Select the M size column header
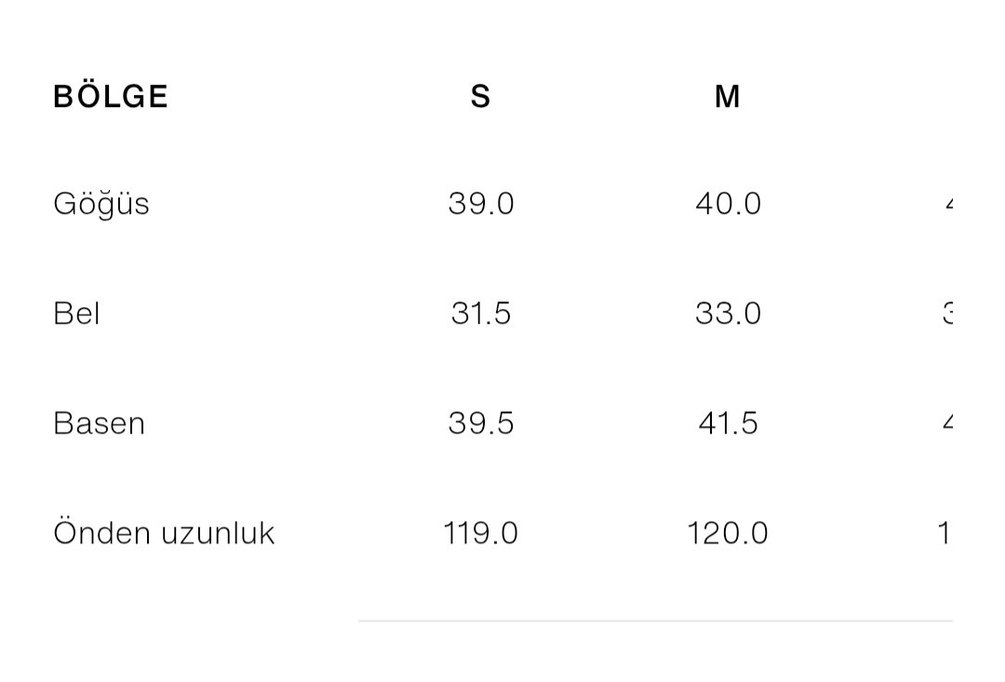Viewport: 1005px width, 682px height. click(727, 97)
